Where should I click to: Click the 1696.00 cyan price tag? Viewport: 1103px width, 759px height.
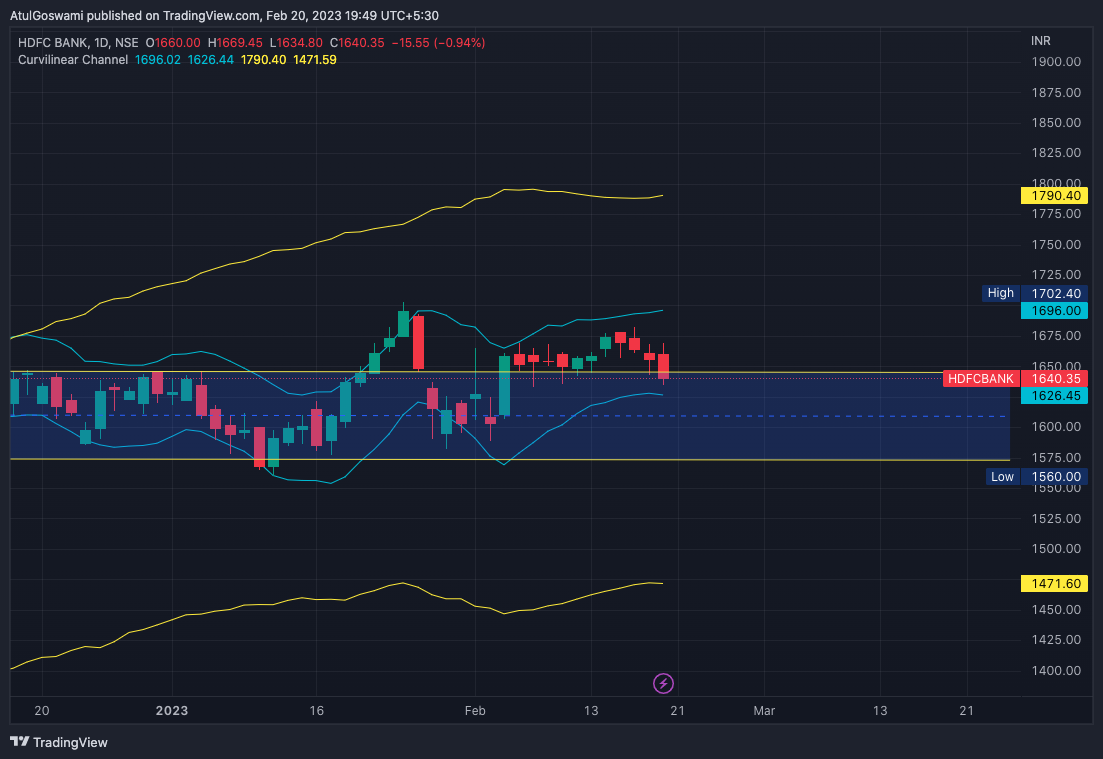click(1054, 310)
